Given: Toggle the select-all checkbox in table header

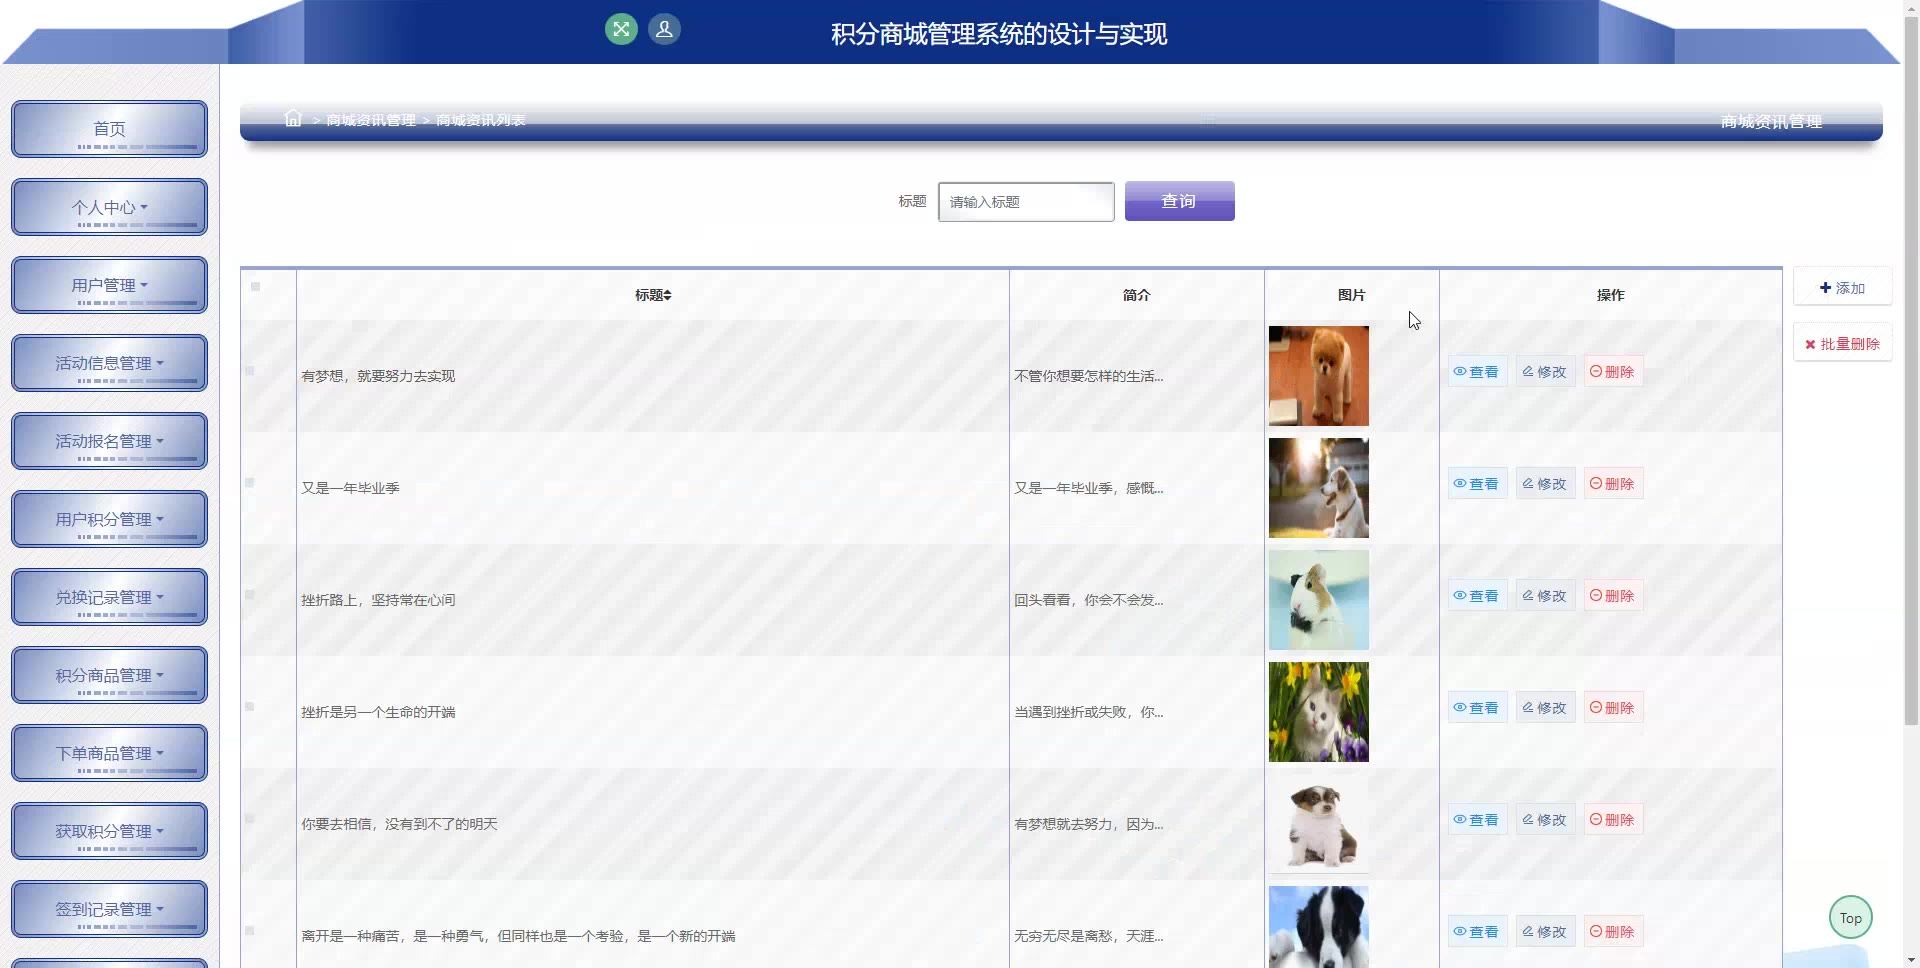Looking at the screenshot, I should coord(256,287).
